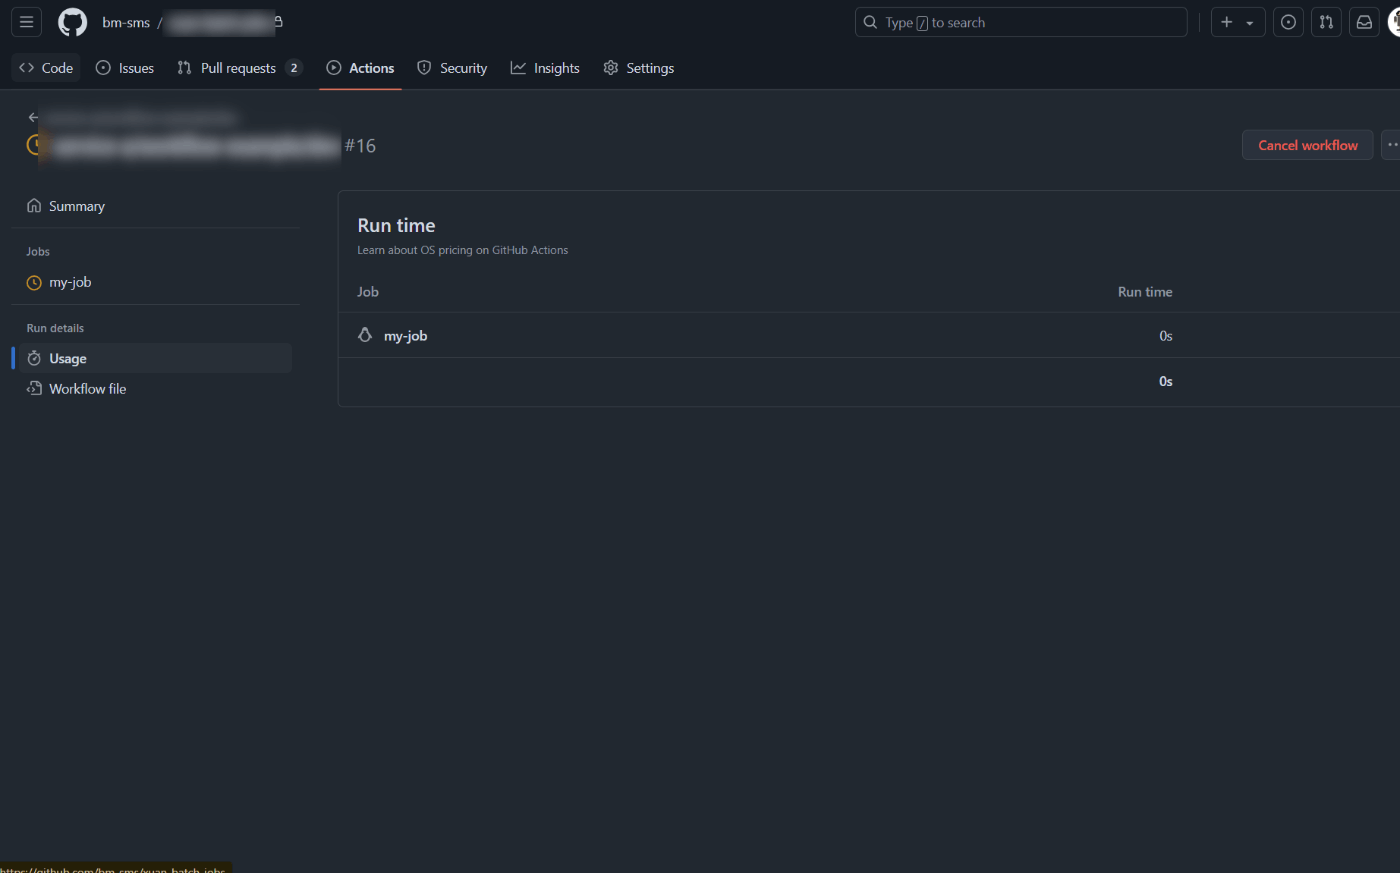Click the Linux penguin icon beside my-job
This screenshot has height=873, width=1400.
(x=365, y=335)
